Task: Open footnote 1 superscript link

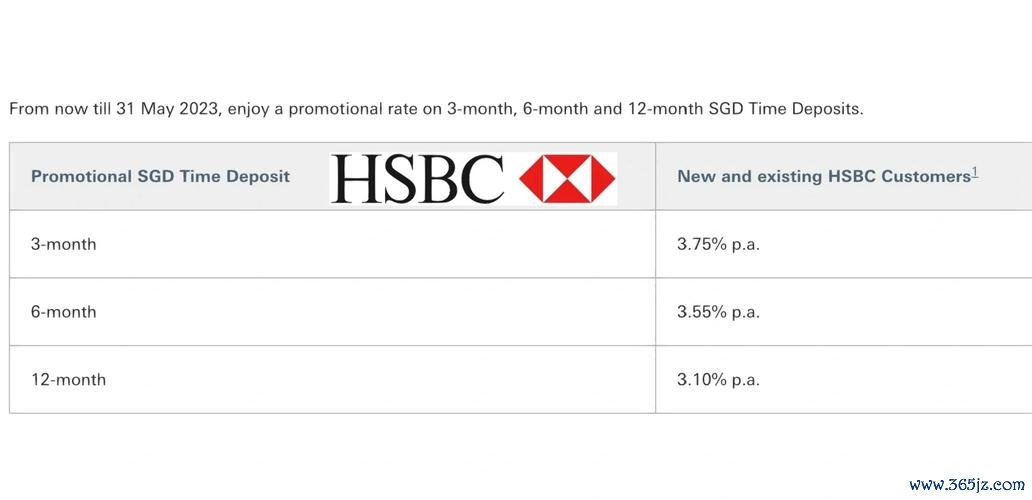Action: point(975,173)
